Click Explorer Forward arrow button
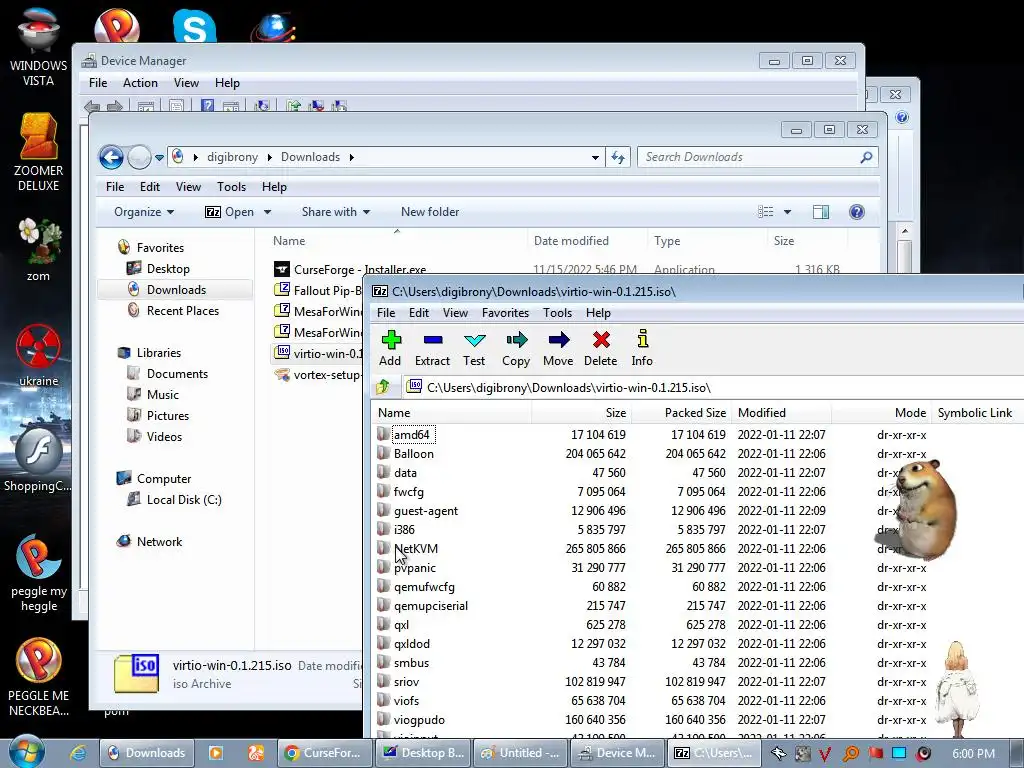 pyautogui.click(x=138, y=157)
